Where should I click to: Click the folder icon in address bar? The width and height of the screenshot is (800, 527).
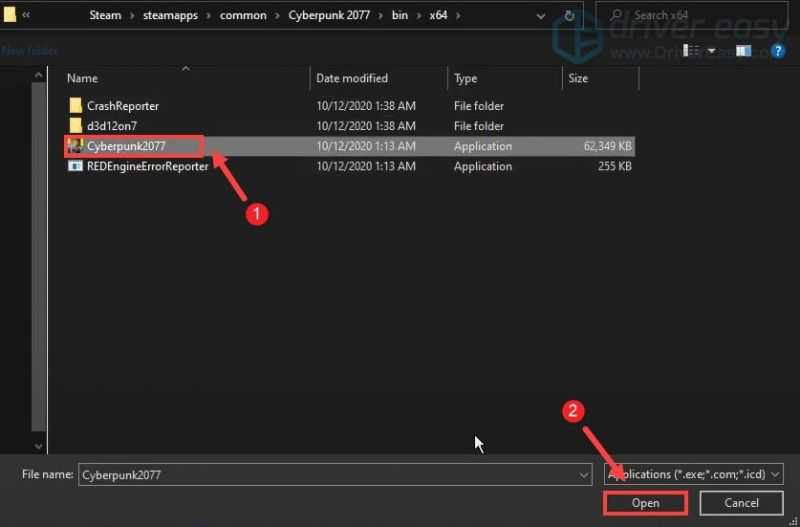pyautogui.click(x=9, y=15)
